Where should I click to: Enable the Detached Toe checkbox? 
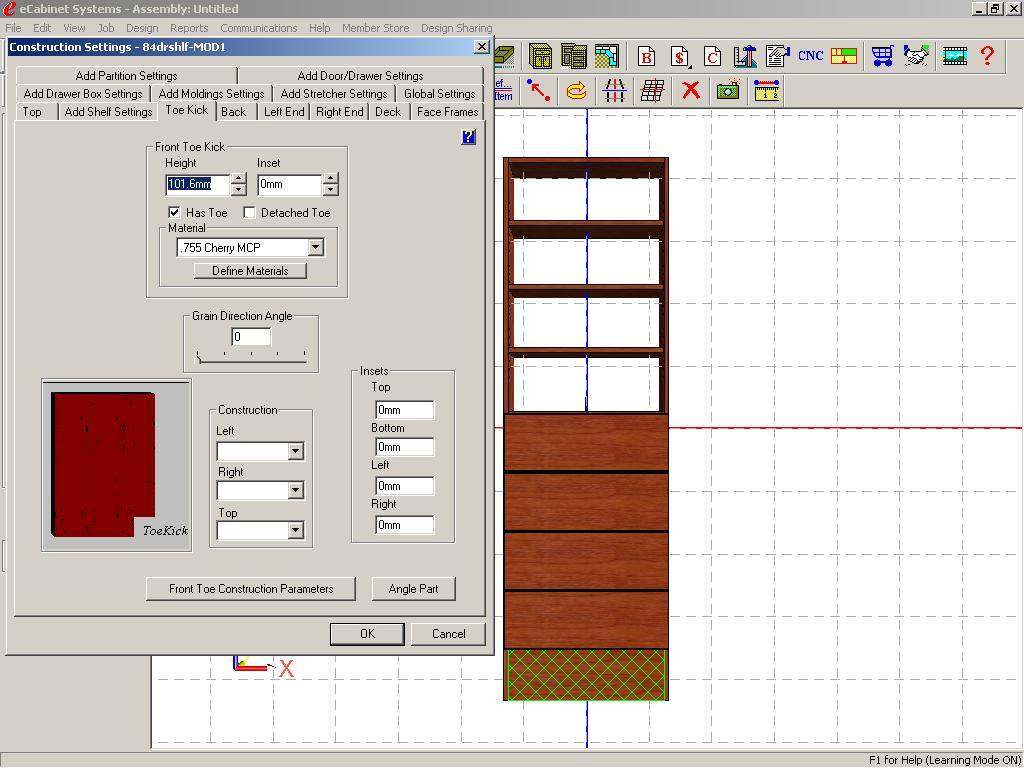(249, 213)
